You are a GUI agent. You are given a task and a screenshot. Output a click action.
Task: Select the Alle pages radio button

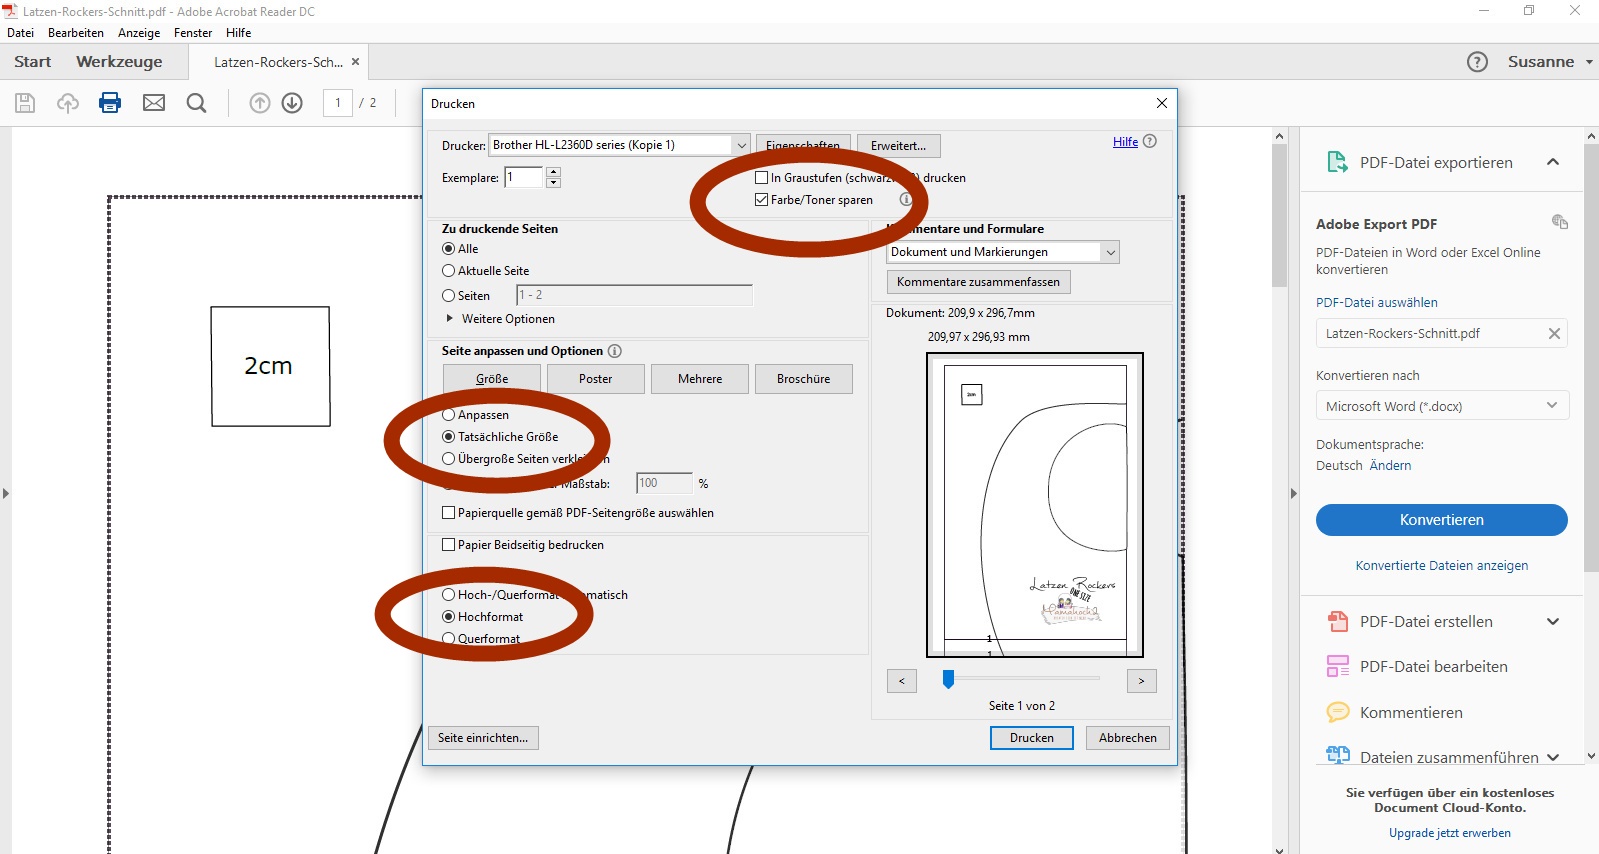(x=448, y=249)
